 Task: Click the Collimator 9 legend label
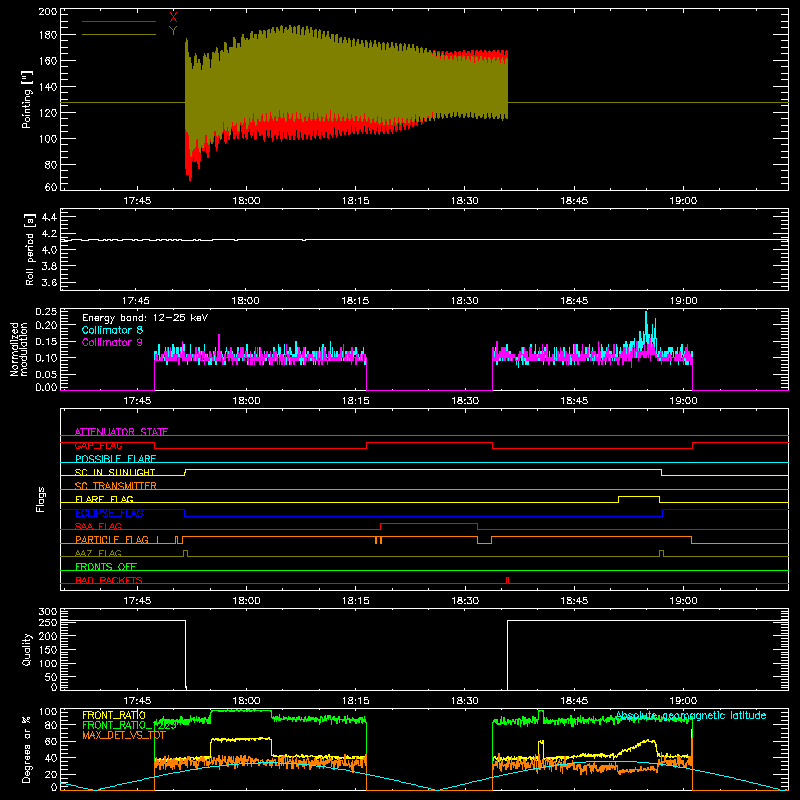point(112,342)
